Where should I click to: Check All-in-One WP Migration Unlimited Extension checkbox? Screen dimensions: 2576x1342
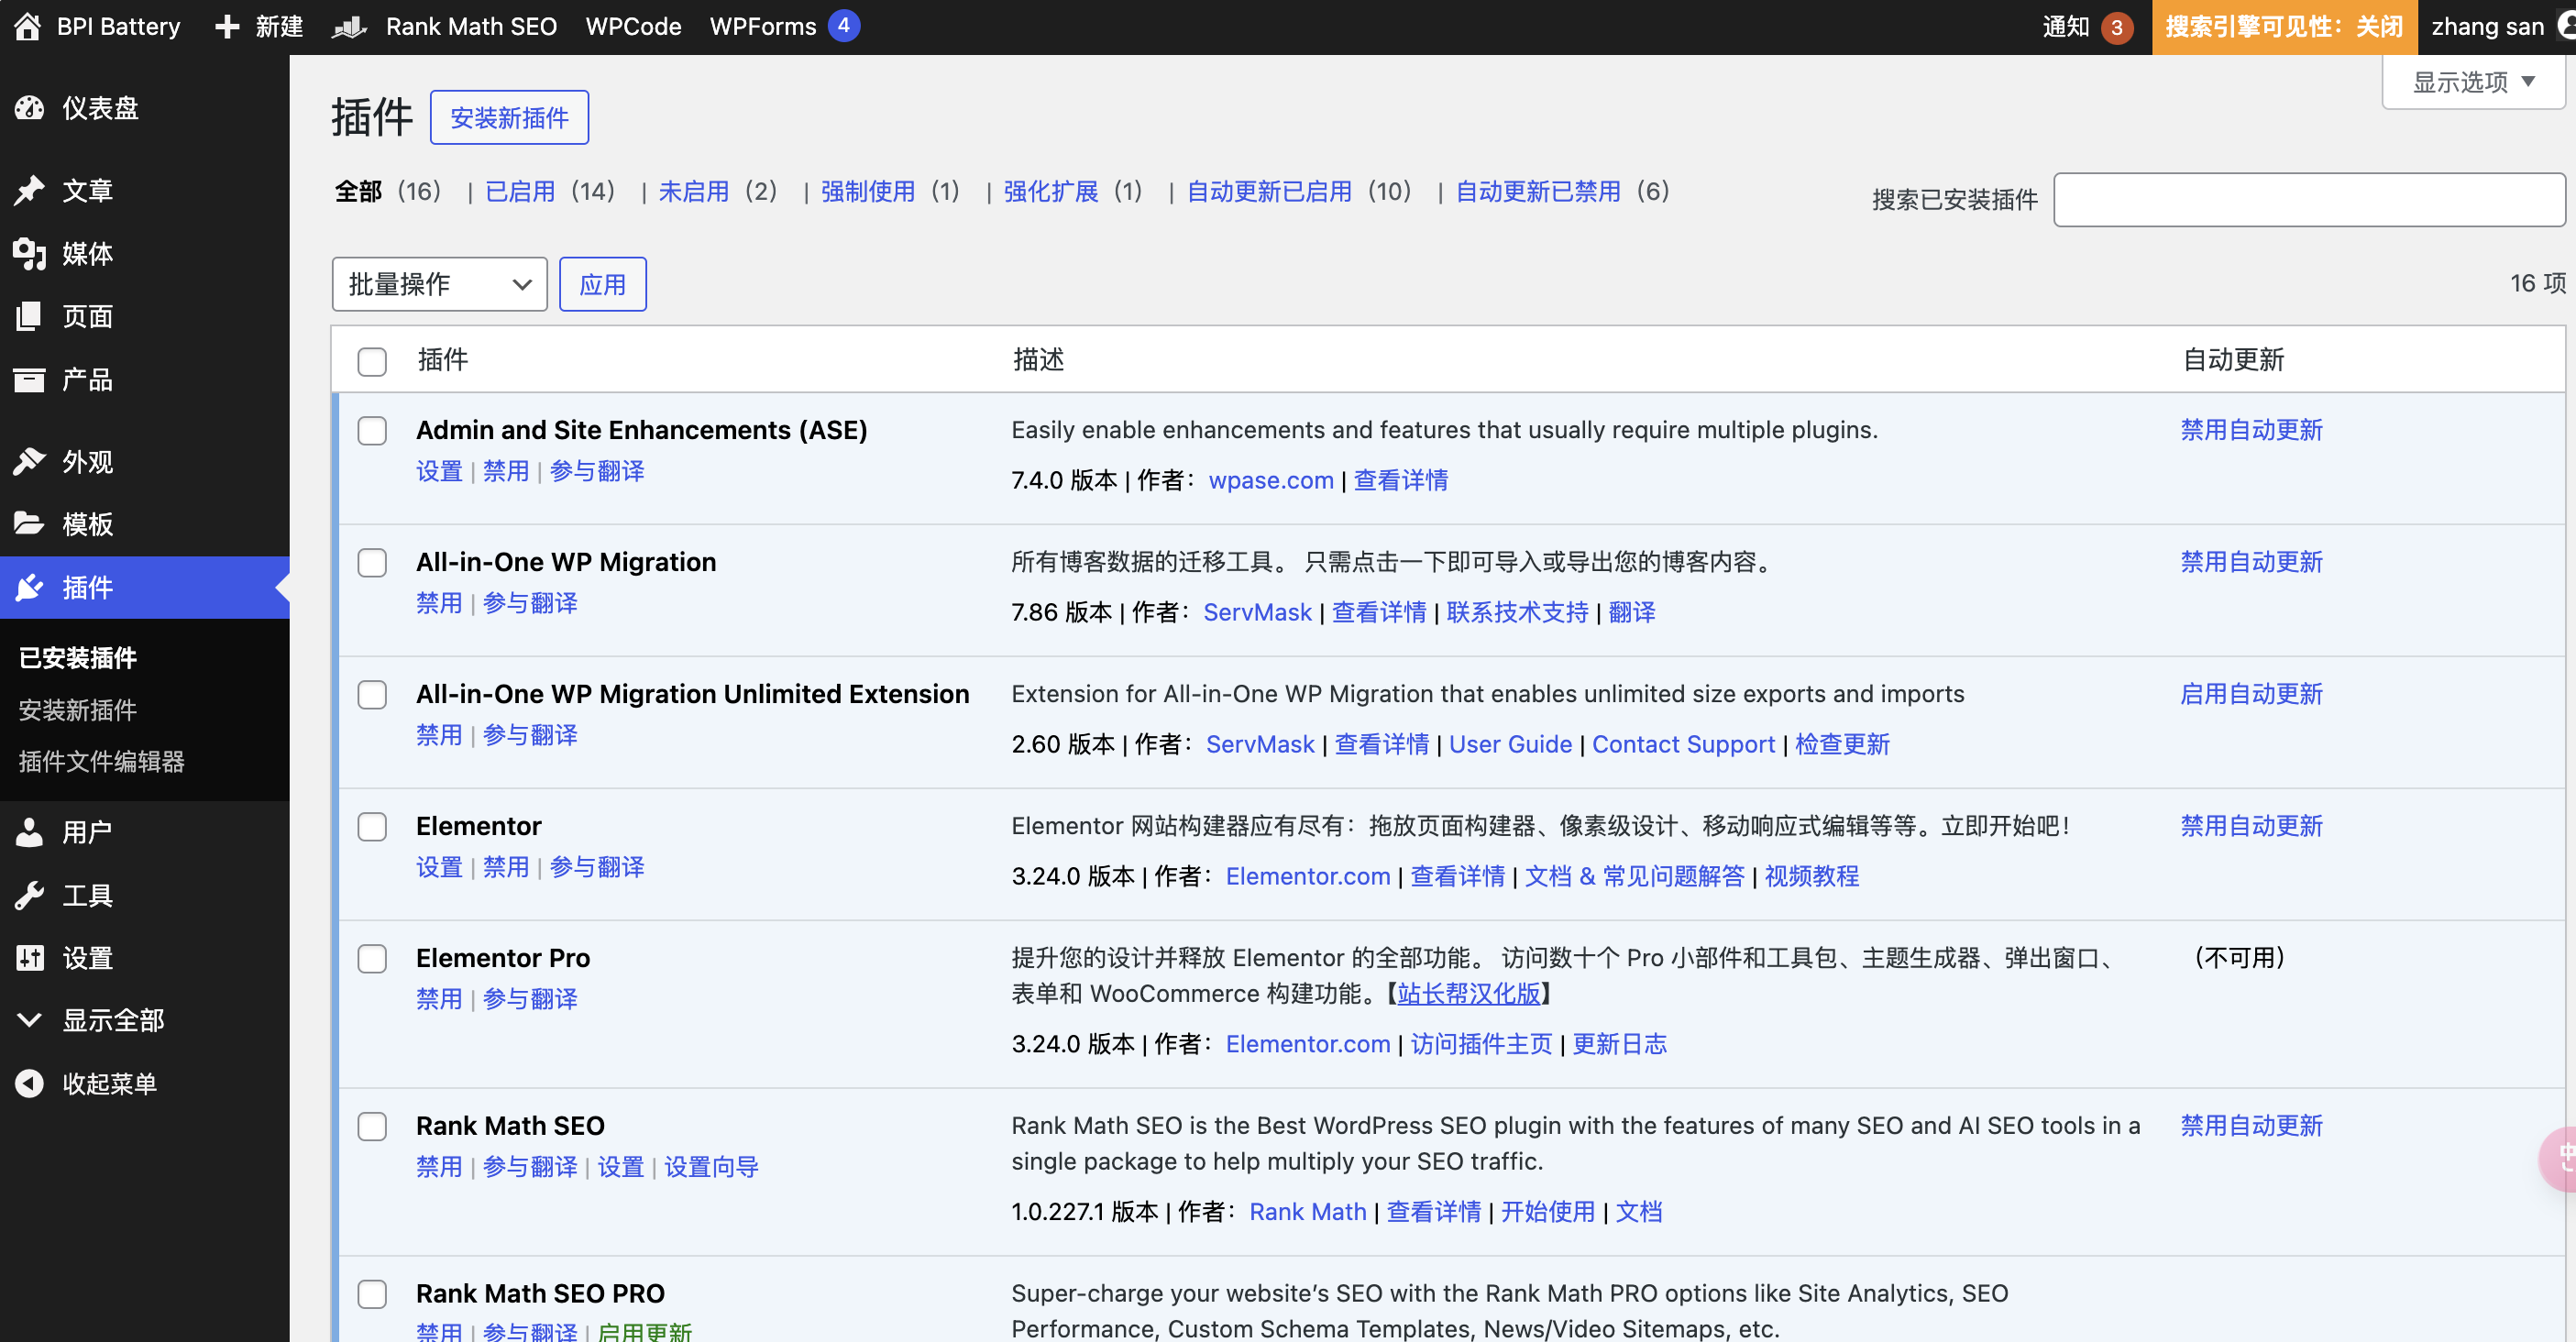[372, 695]
